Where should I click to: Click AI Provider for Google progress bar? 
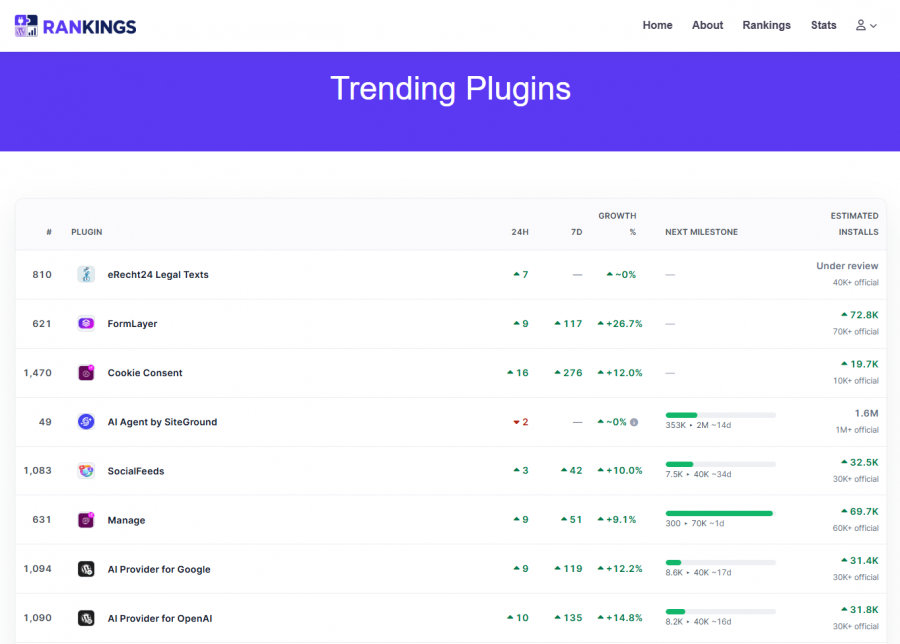[x=720, y=562]
